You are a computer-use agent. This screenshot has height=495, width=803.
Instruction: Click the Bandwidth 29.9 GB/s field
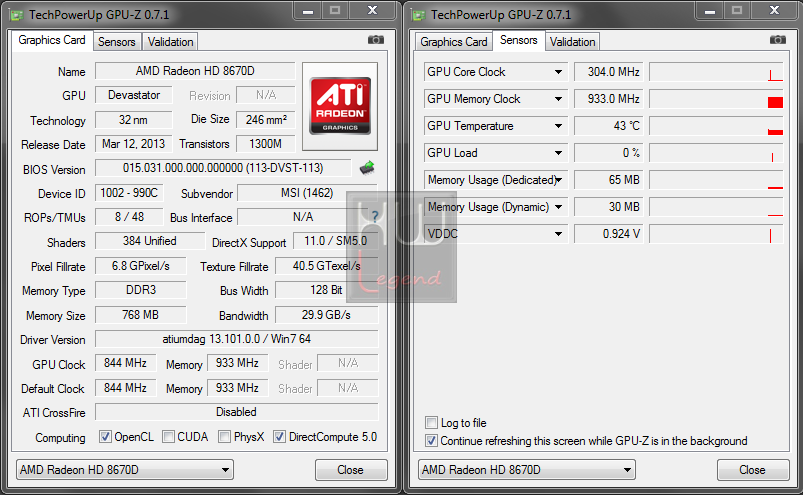pyautogui.click(x=327, y=315)
